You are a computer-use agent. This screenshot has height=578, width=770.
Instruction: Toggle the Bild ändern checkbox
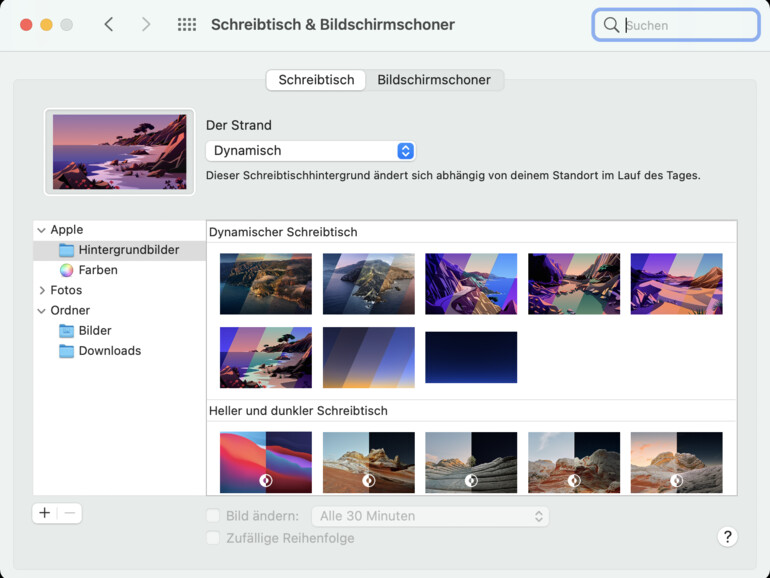213,516
